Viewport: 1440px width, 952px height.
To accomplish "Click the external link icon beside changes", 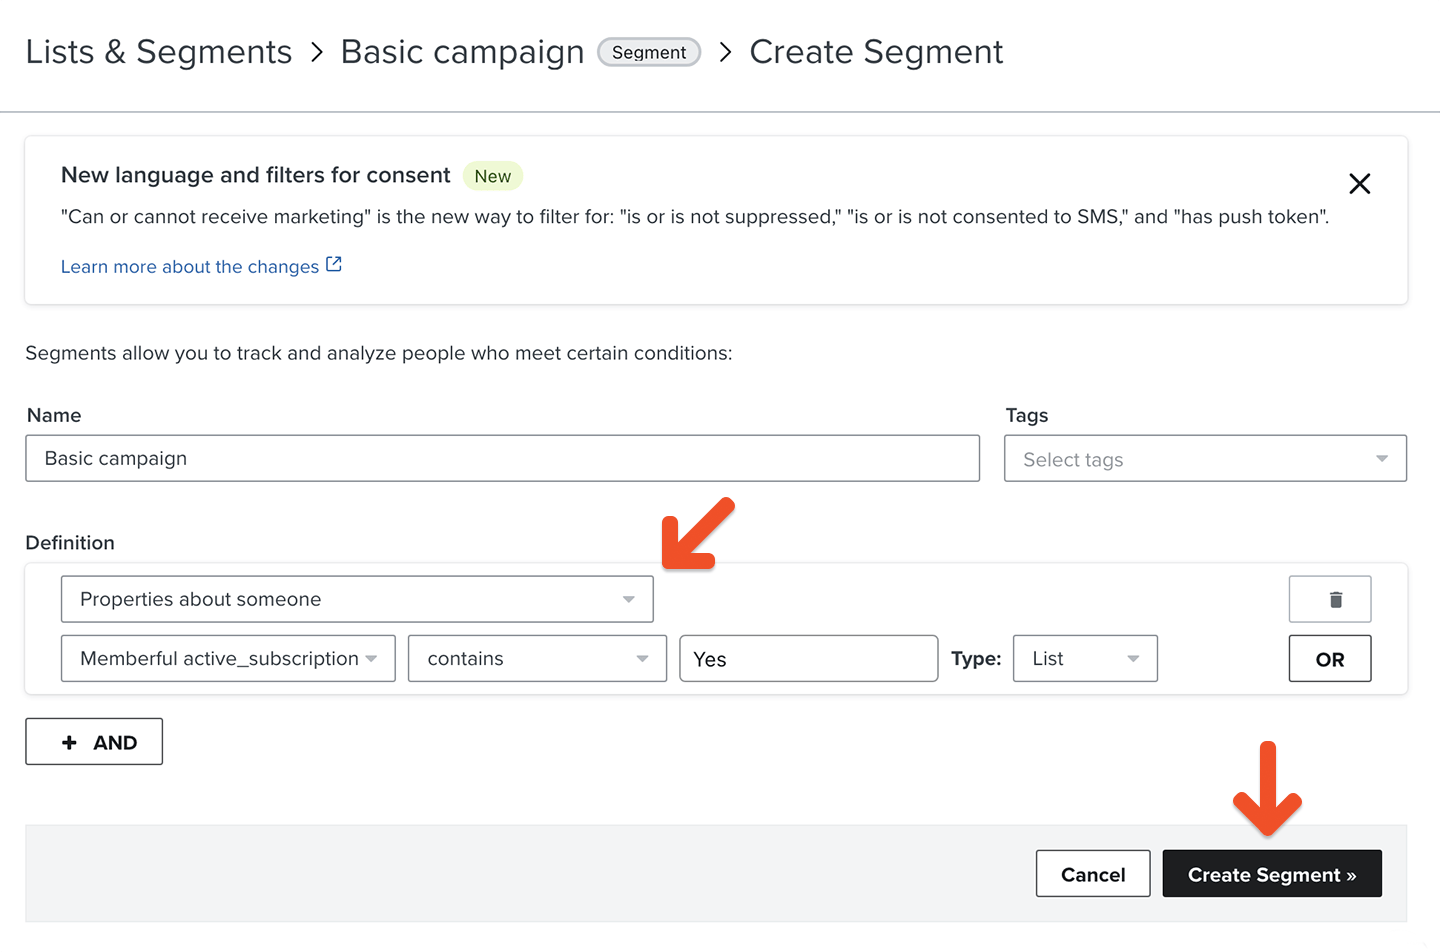I will point(334,265).
